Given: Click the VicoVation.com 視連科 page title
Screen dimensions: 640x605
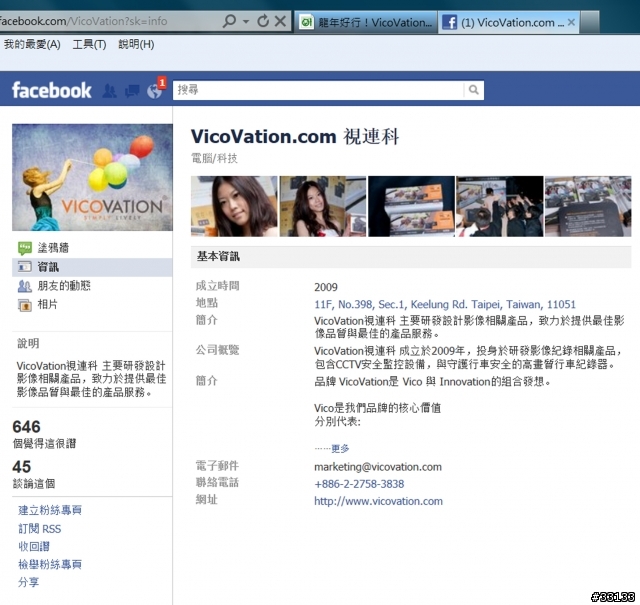Looking at the screenshot, I should click(x=295, y=136).
